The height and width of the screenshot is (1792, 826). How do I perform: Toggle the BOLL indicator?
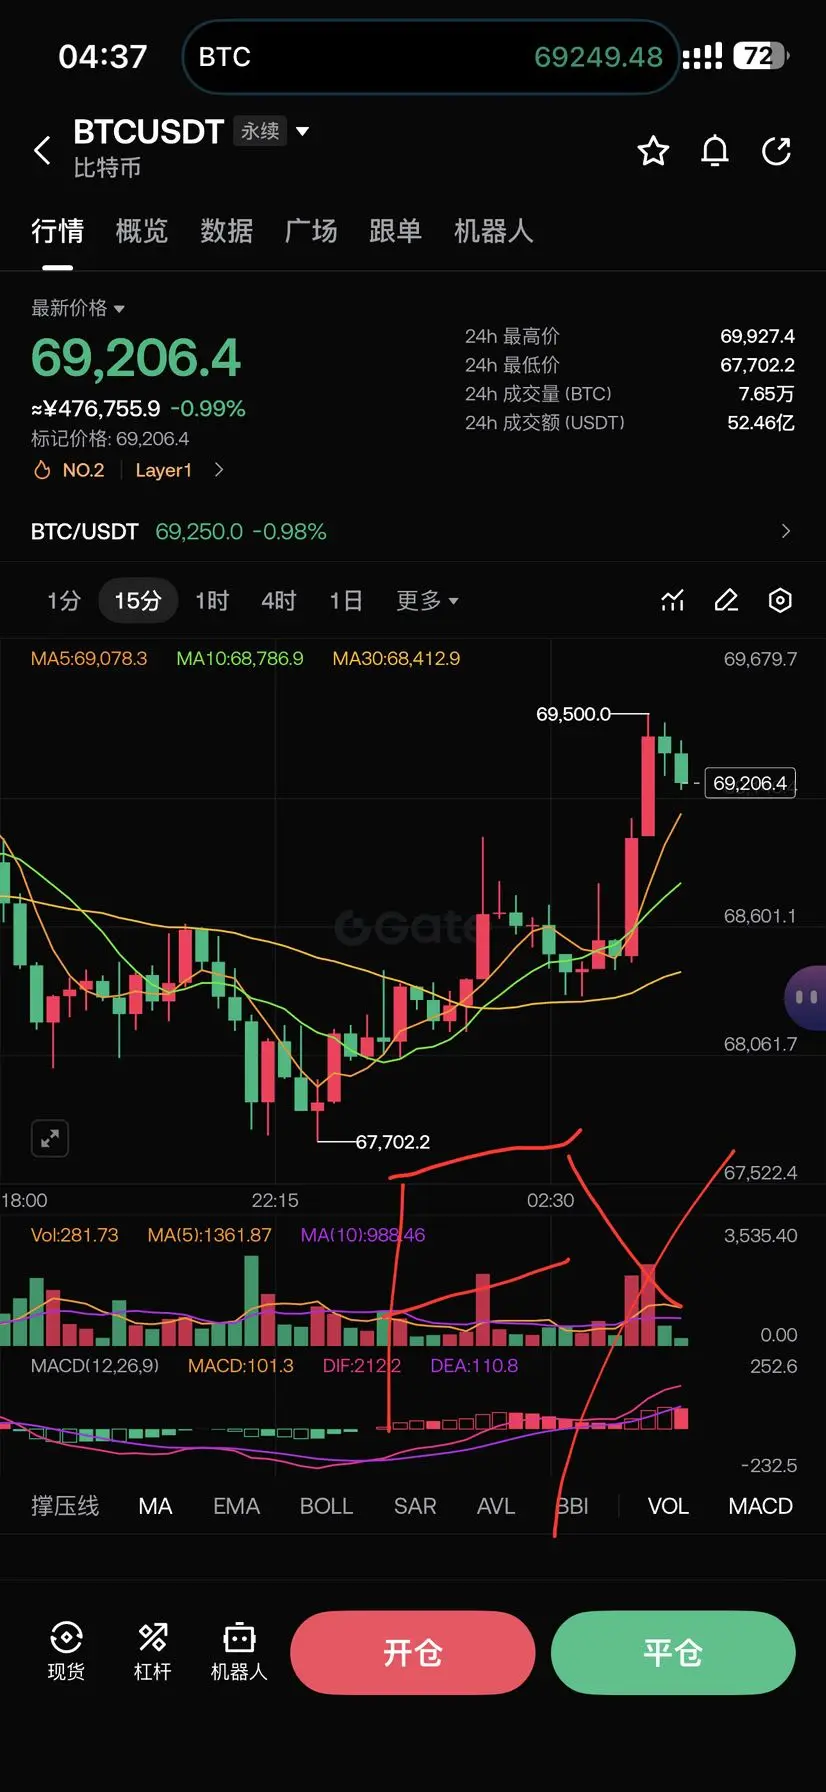(x=326, y=1506)
